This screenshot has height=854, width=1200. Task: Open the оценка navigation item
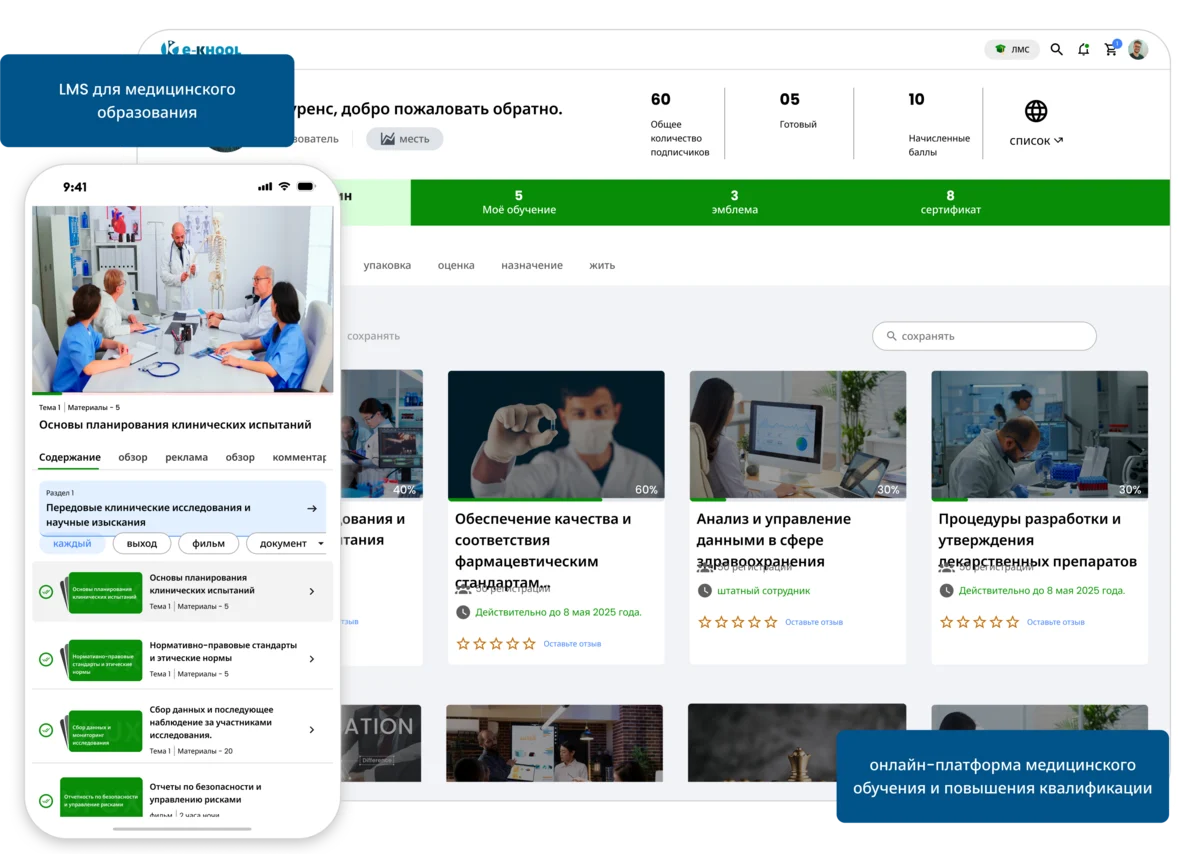coord(456,265)
